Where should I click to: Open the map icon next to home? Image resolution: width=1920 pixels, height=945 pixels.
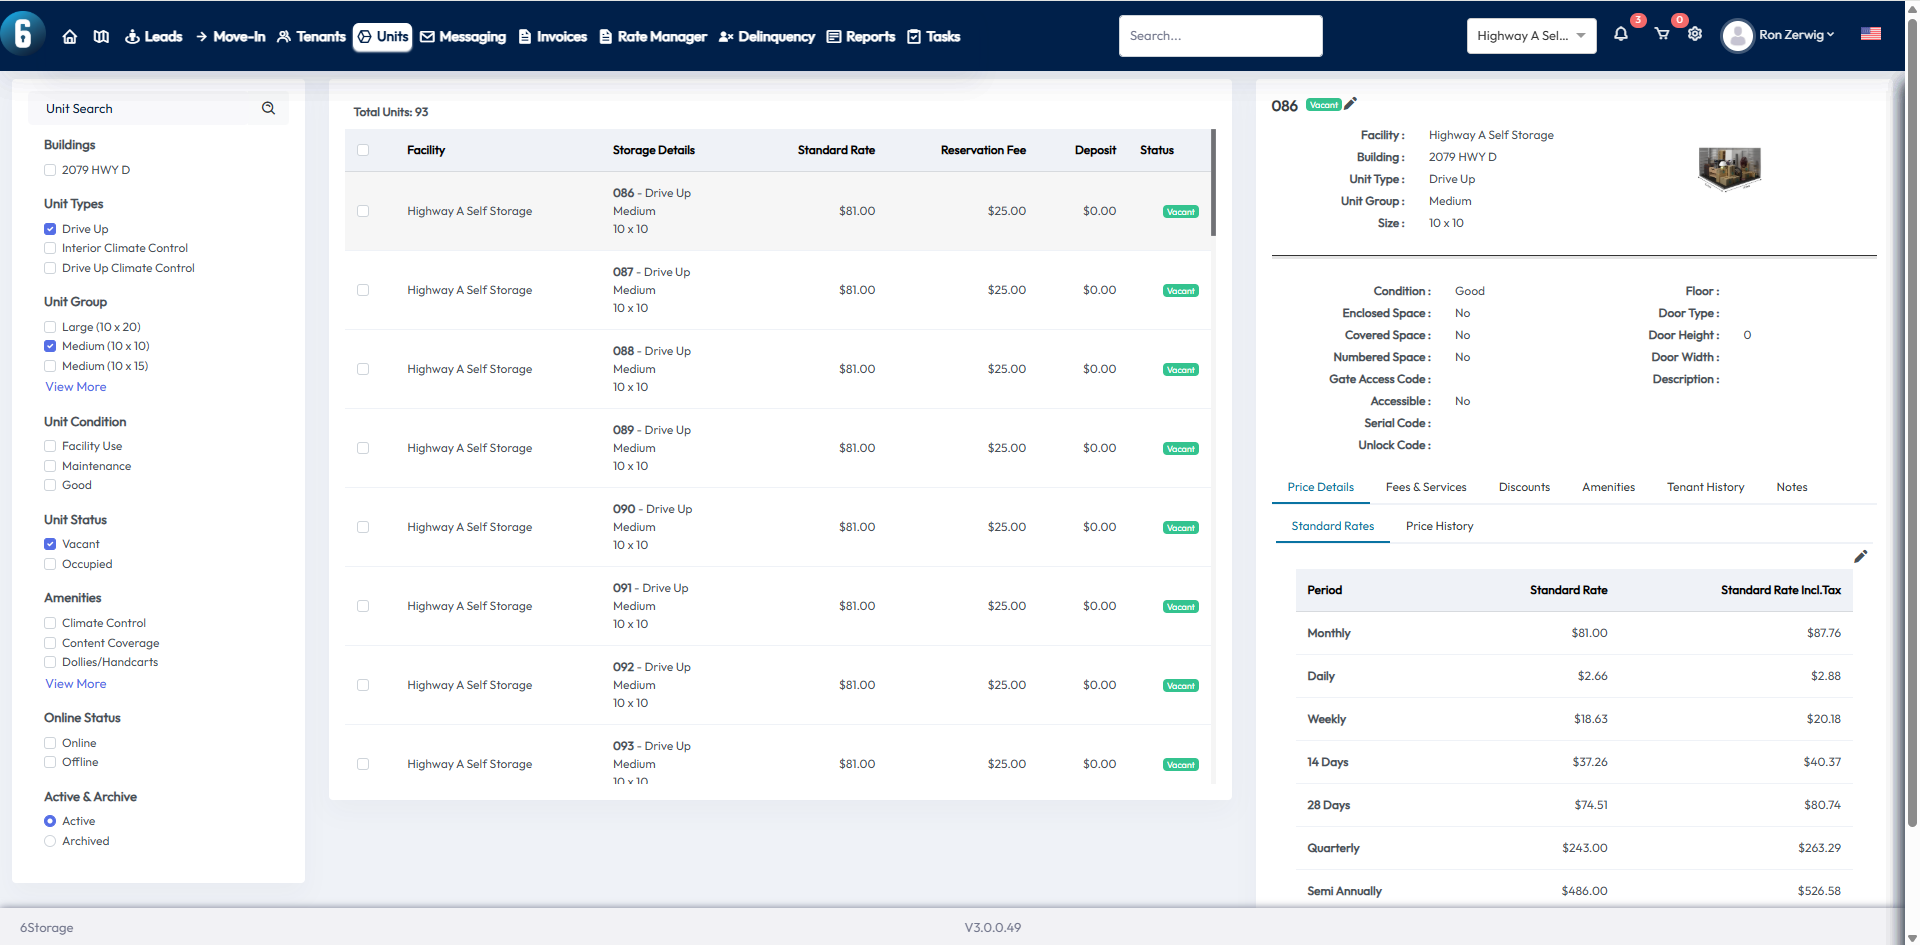coord(101,37)
